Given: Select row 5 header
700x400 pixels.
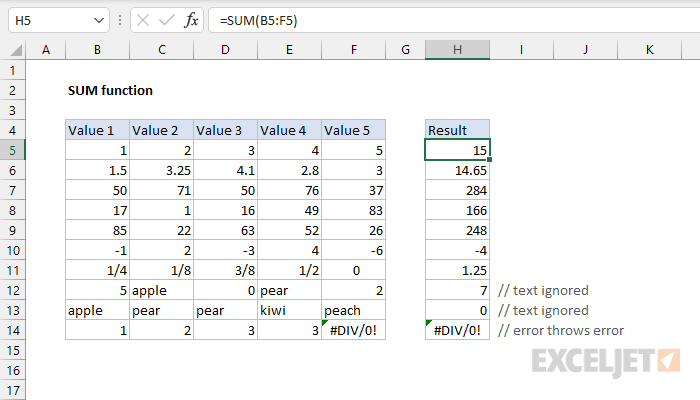Looking at the screenshot, I should click(x=12, y=150).
